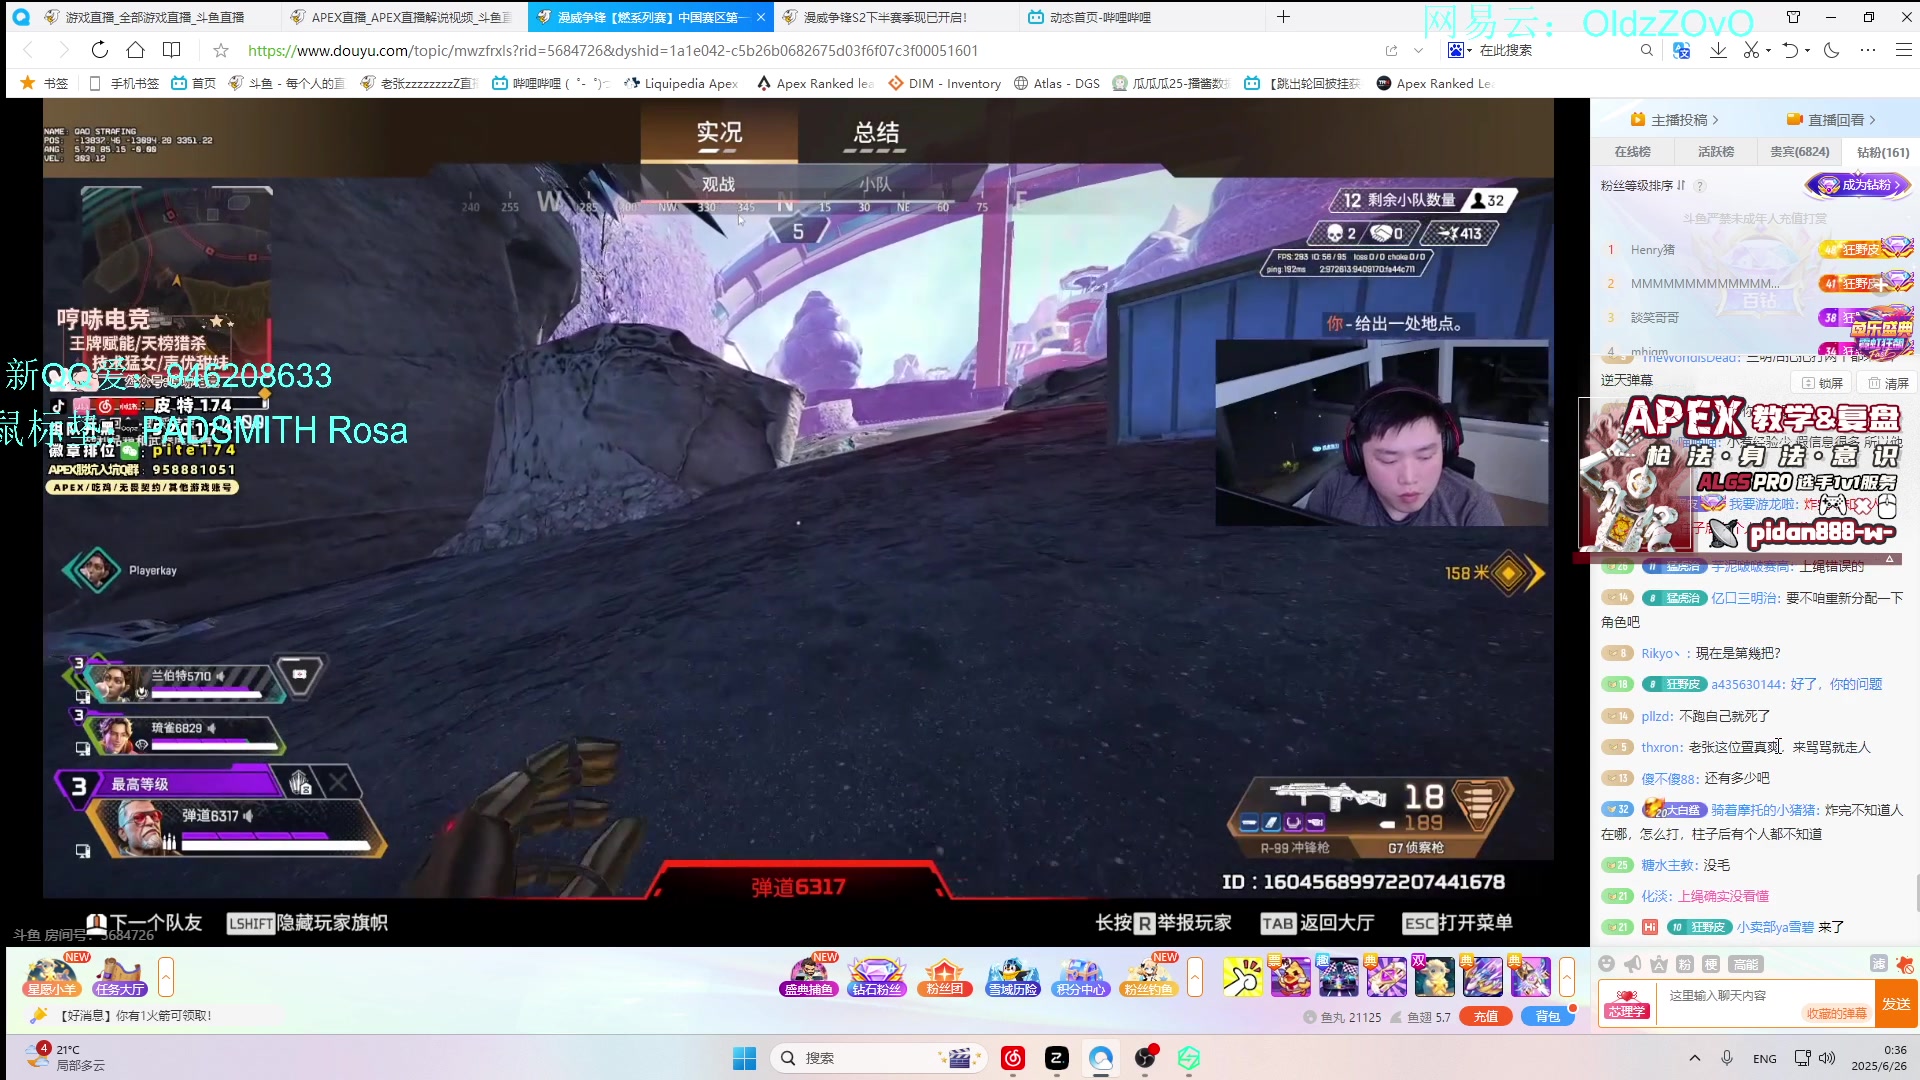Click the 充值 recharge button

[1486, 1017]
